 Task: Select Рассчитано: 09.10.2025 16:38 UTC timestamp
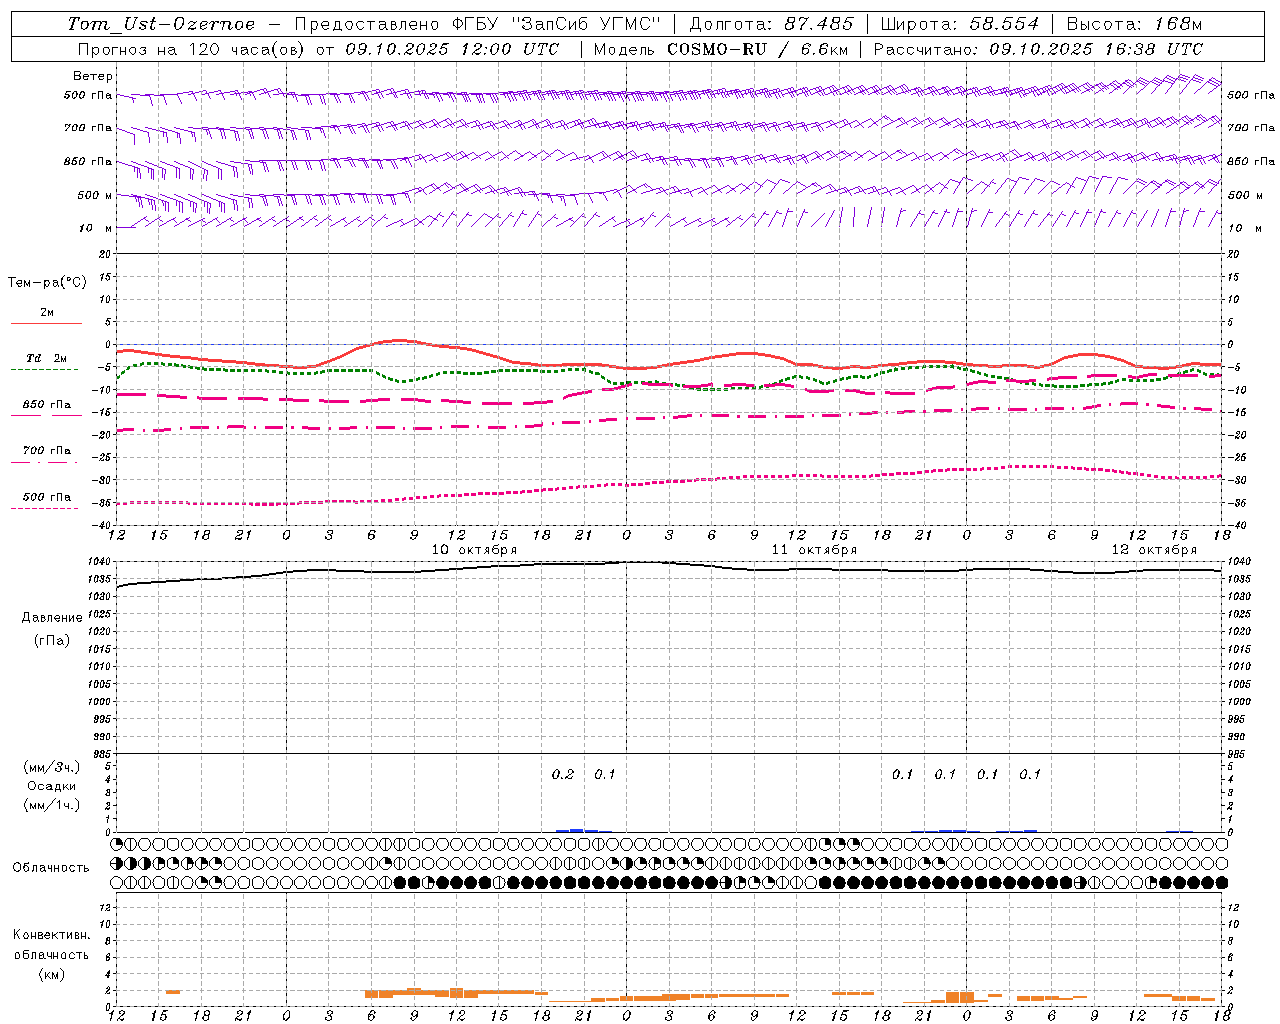(x=1038, y=49)
